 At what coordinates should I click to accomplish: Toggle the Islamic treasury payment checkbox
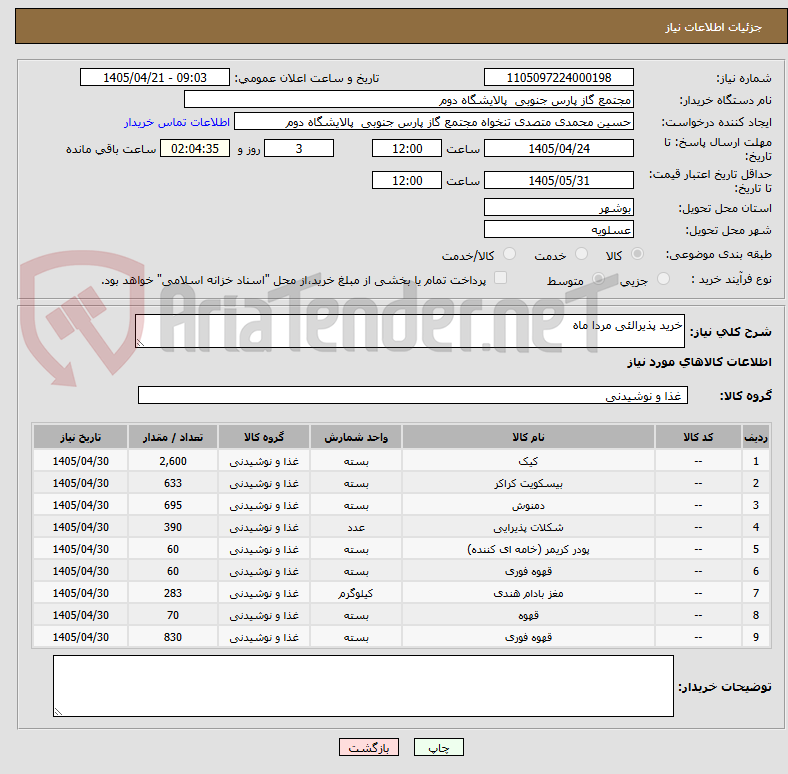pos(501,278)
